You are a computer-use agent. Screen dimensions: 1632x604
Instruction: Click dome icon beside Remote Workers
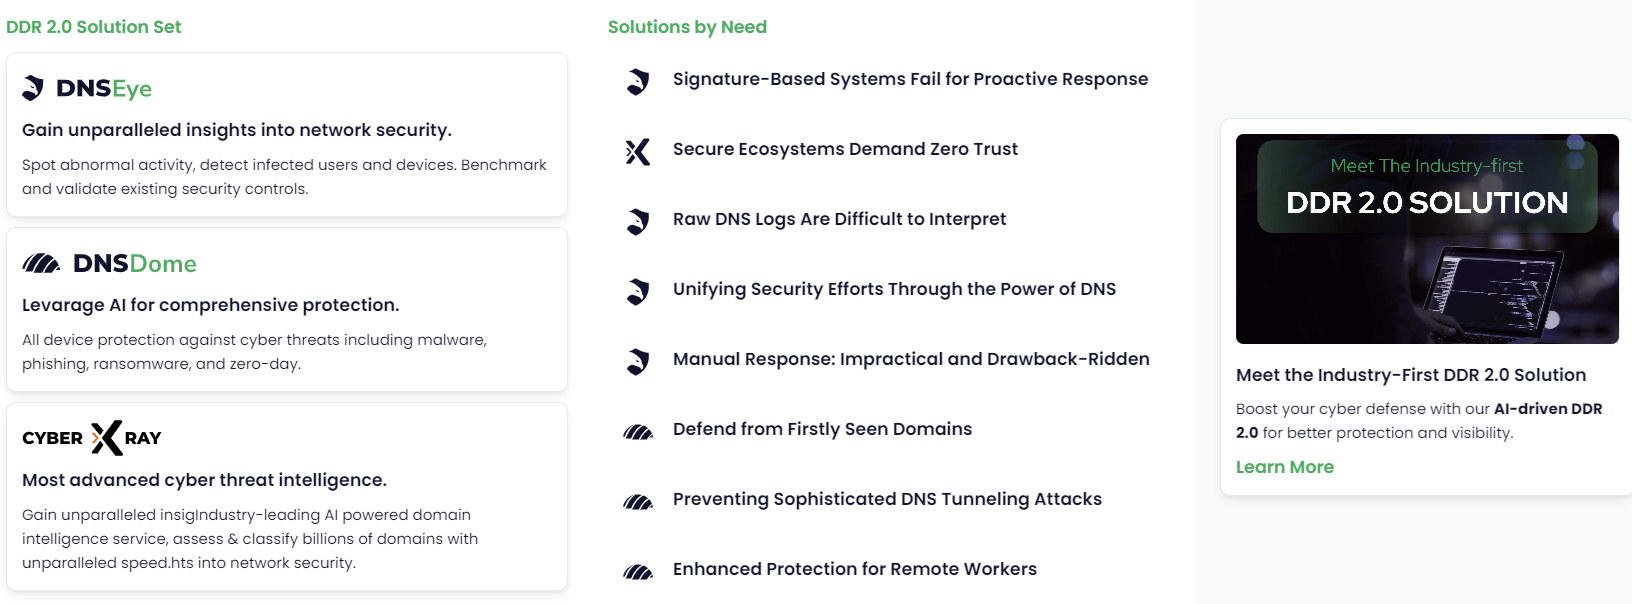coord(638,572)
